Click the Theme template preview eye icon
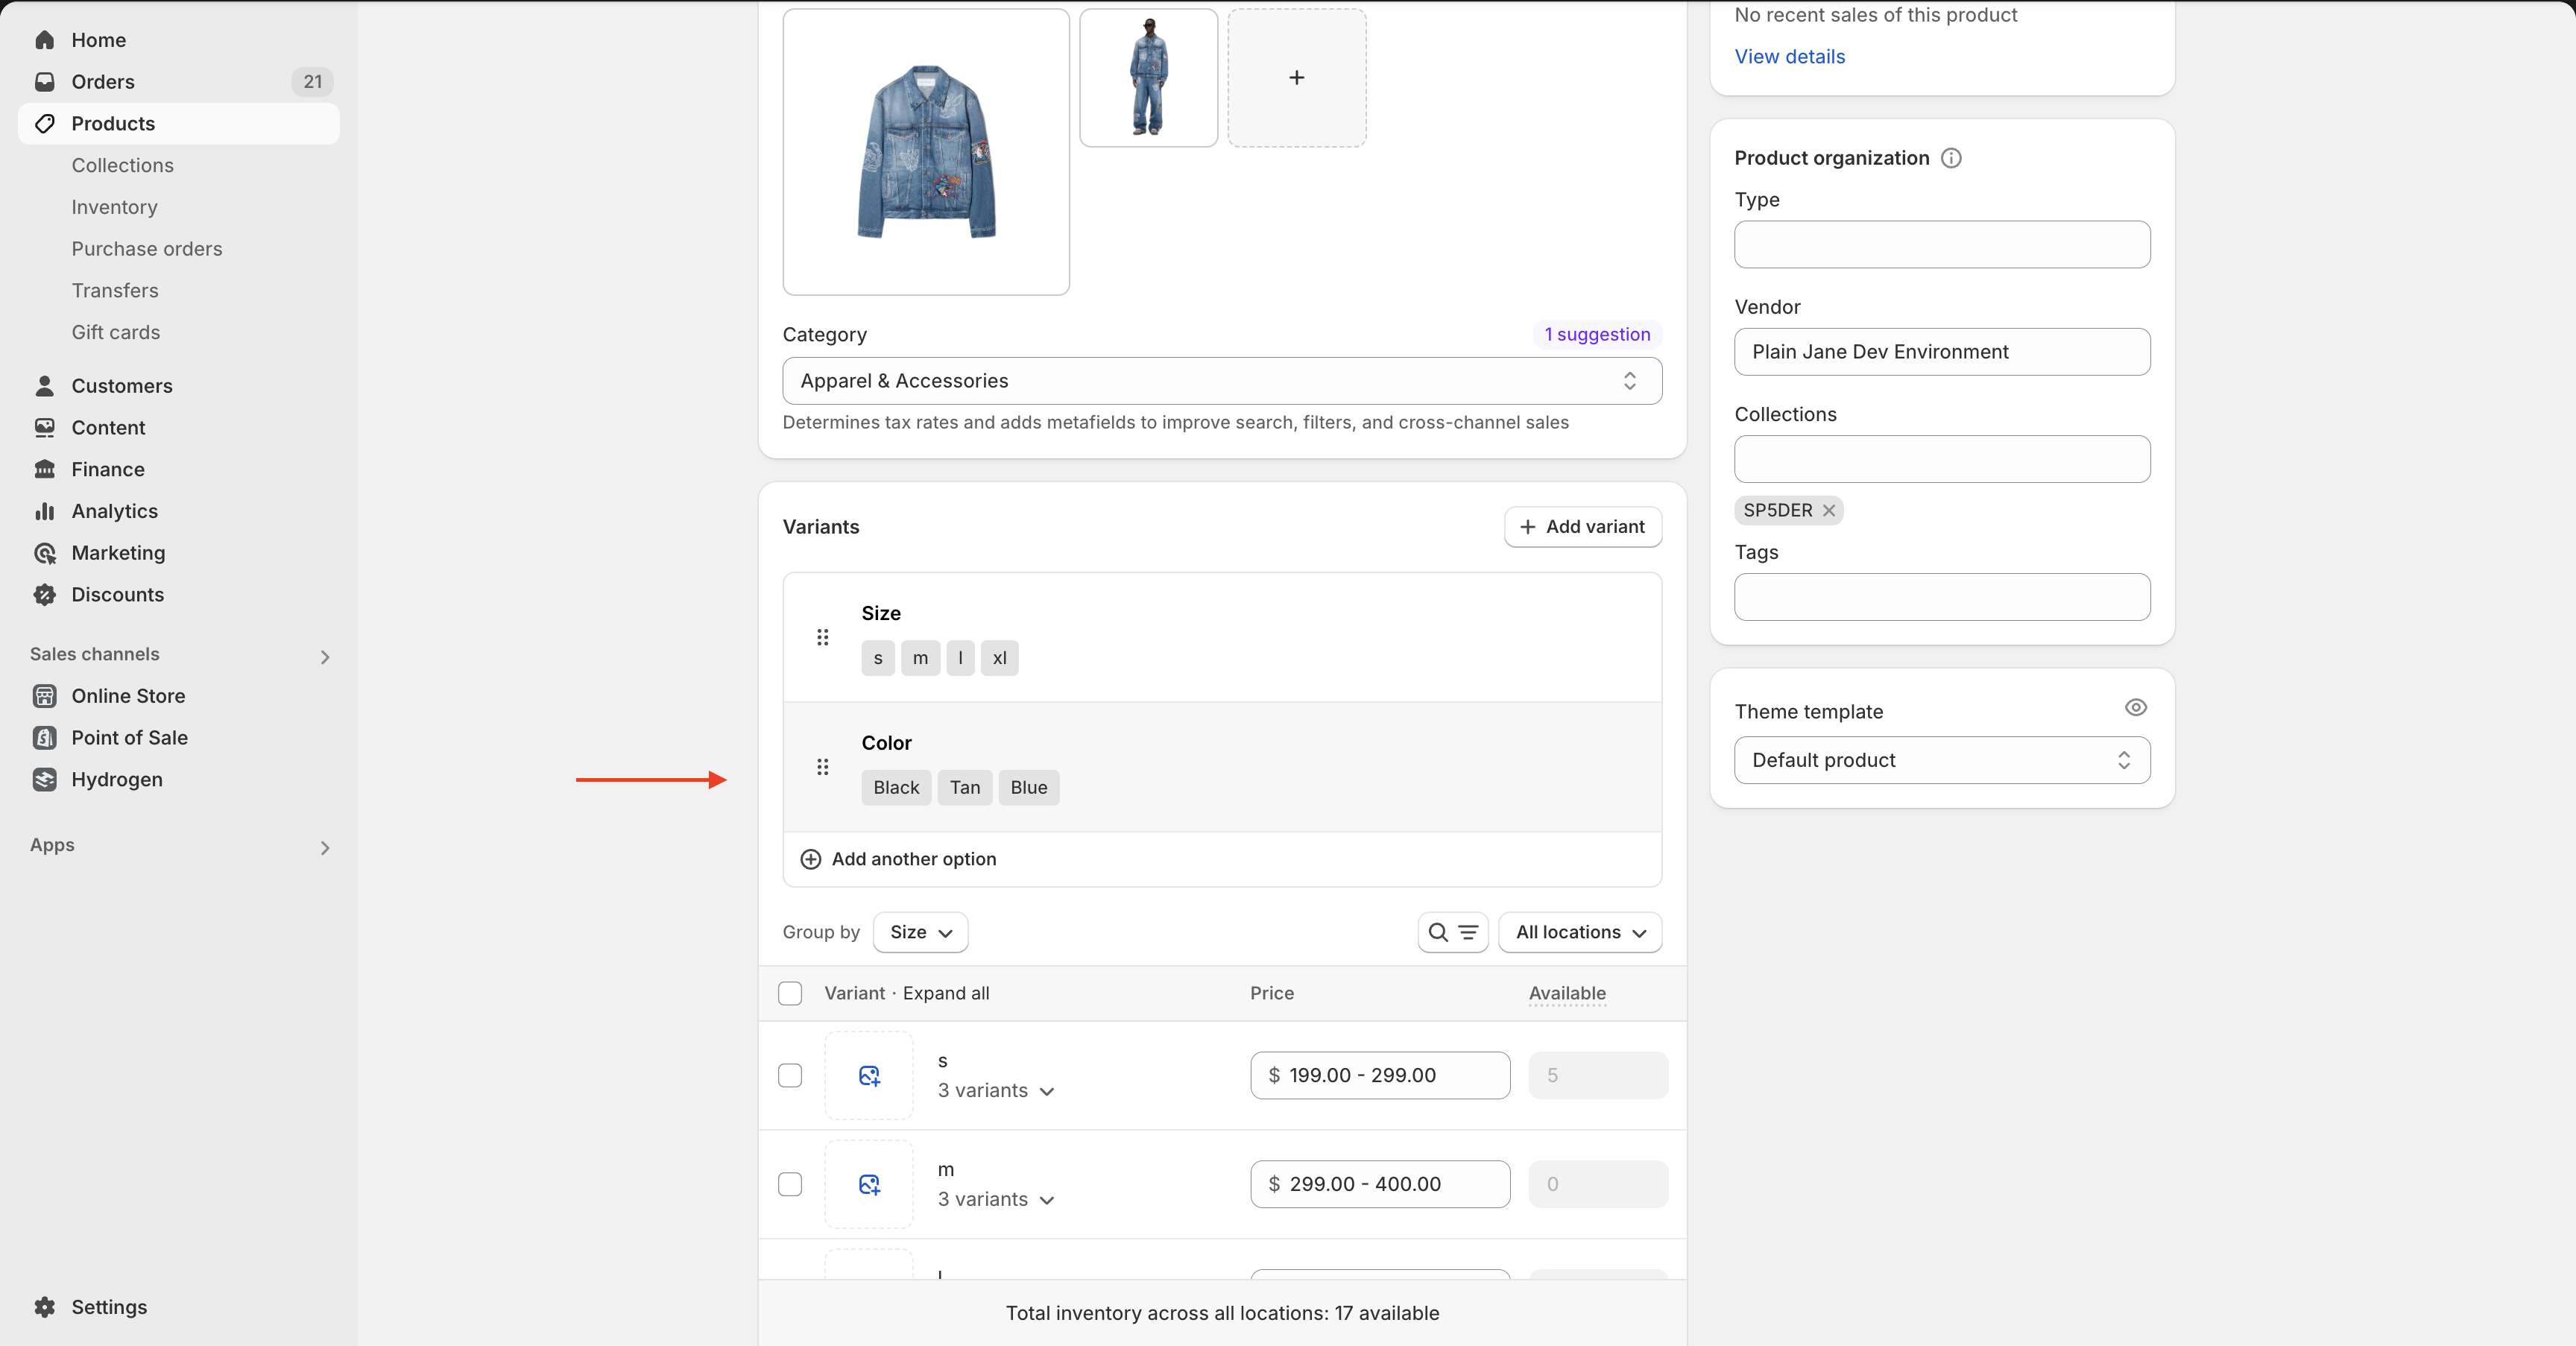The image size is (2576, 1346). pyautogui.click(x=2135, y=708)
